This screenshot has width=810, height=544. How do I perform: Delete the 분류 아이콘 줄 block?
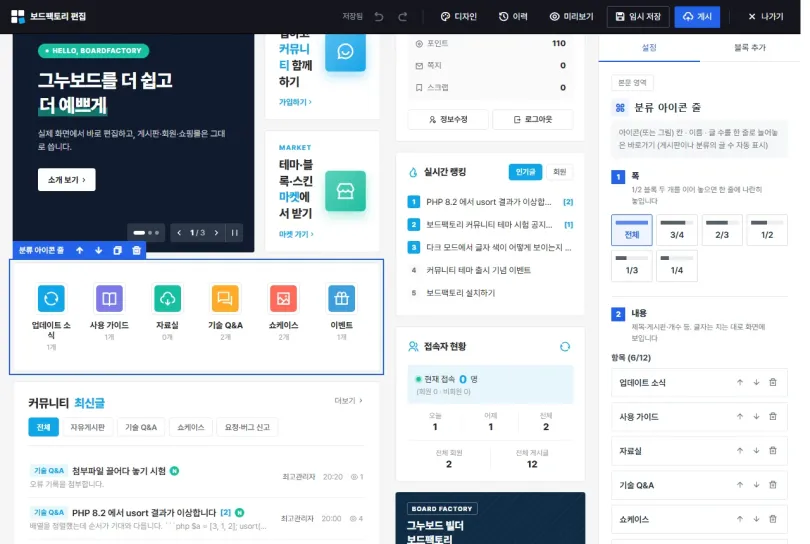136,250
